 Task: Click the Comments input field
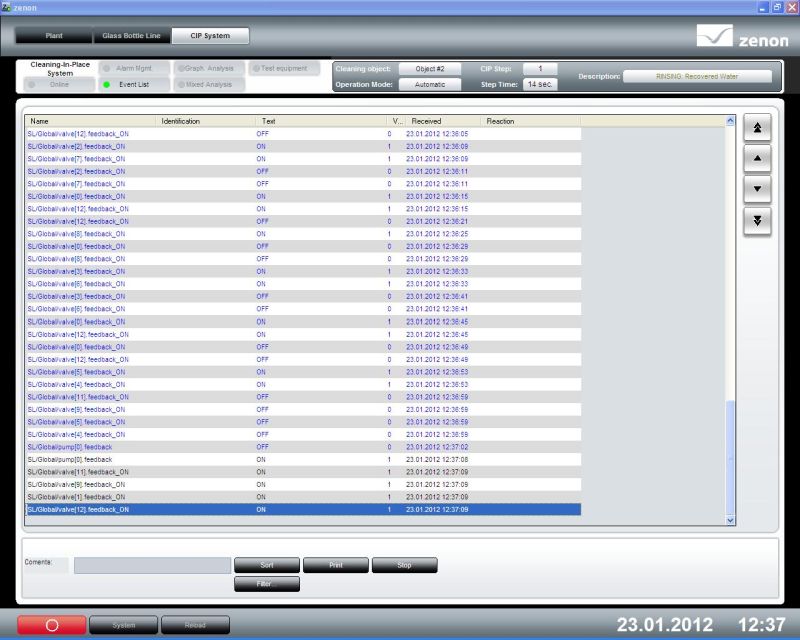click(x=152, y=565)
